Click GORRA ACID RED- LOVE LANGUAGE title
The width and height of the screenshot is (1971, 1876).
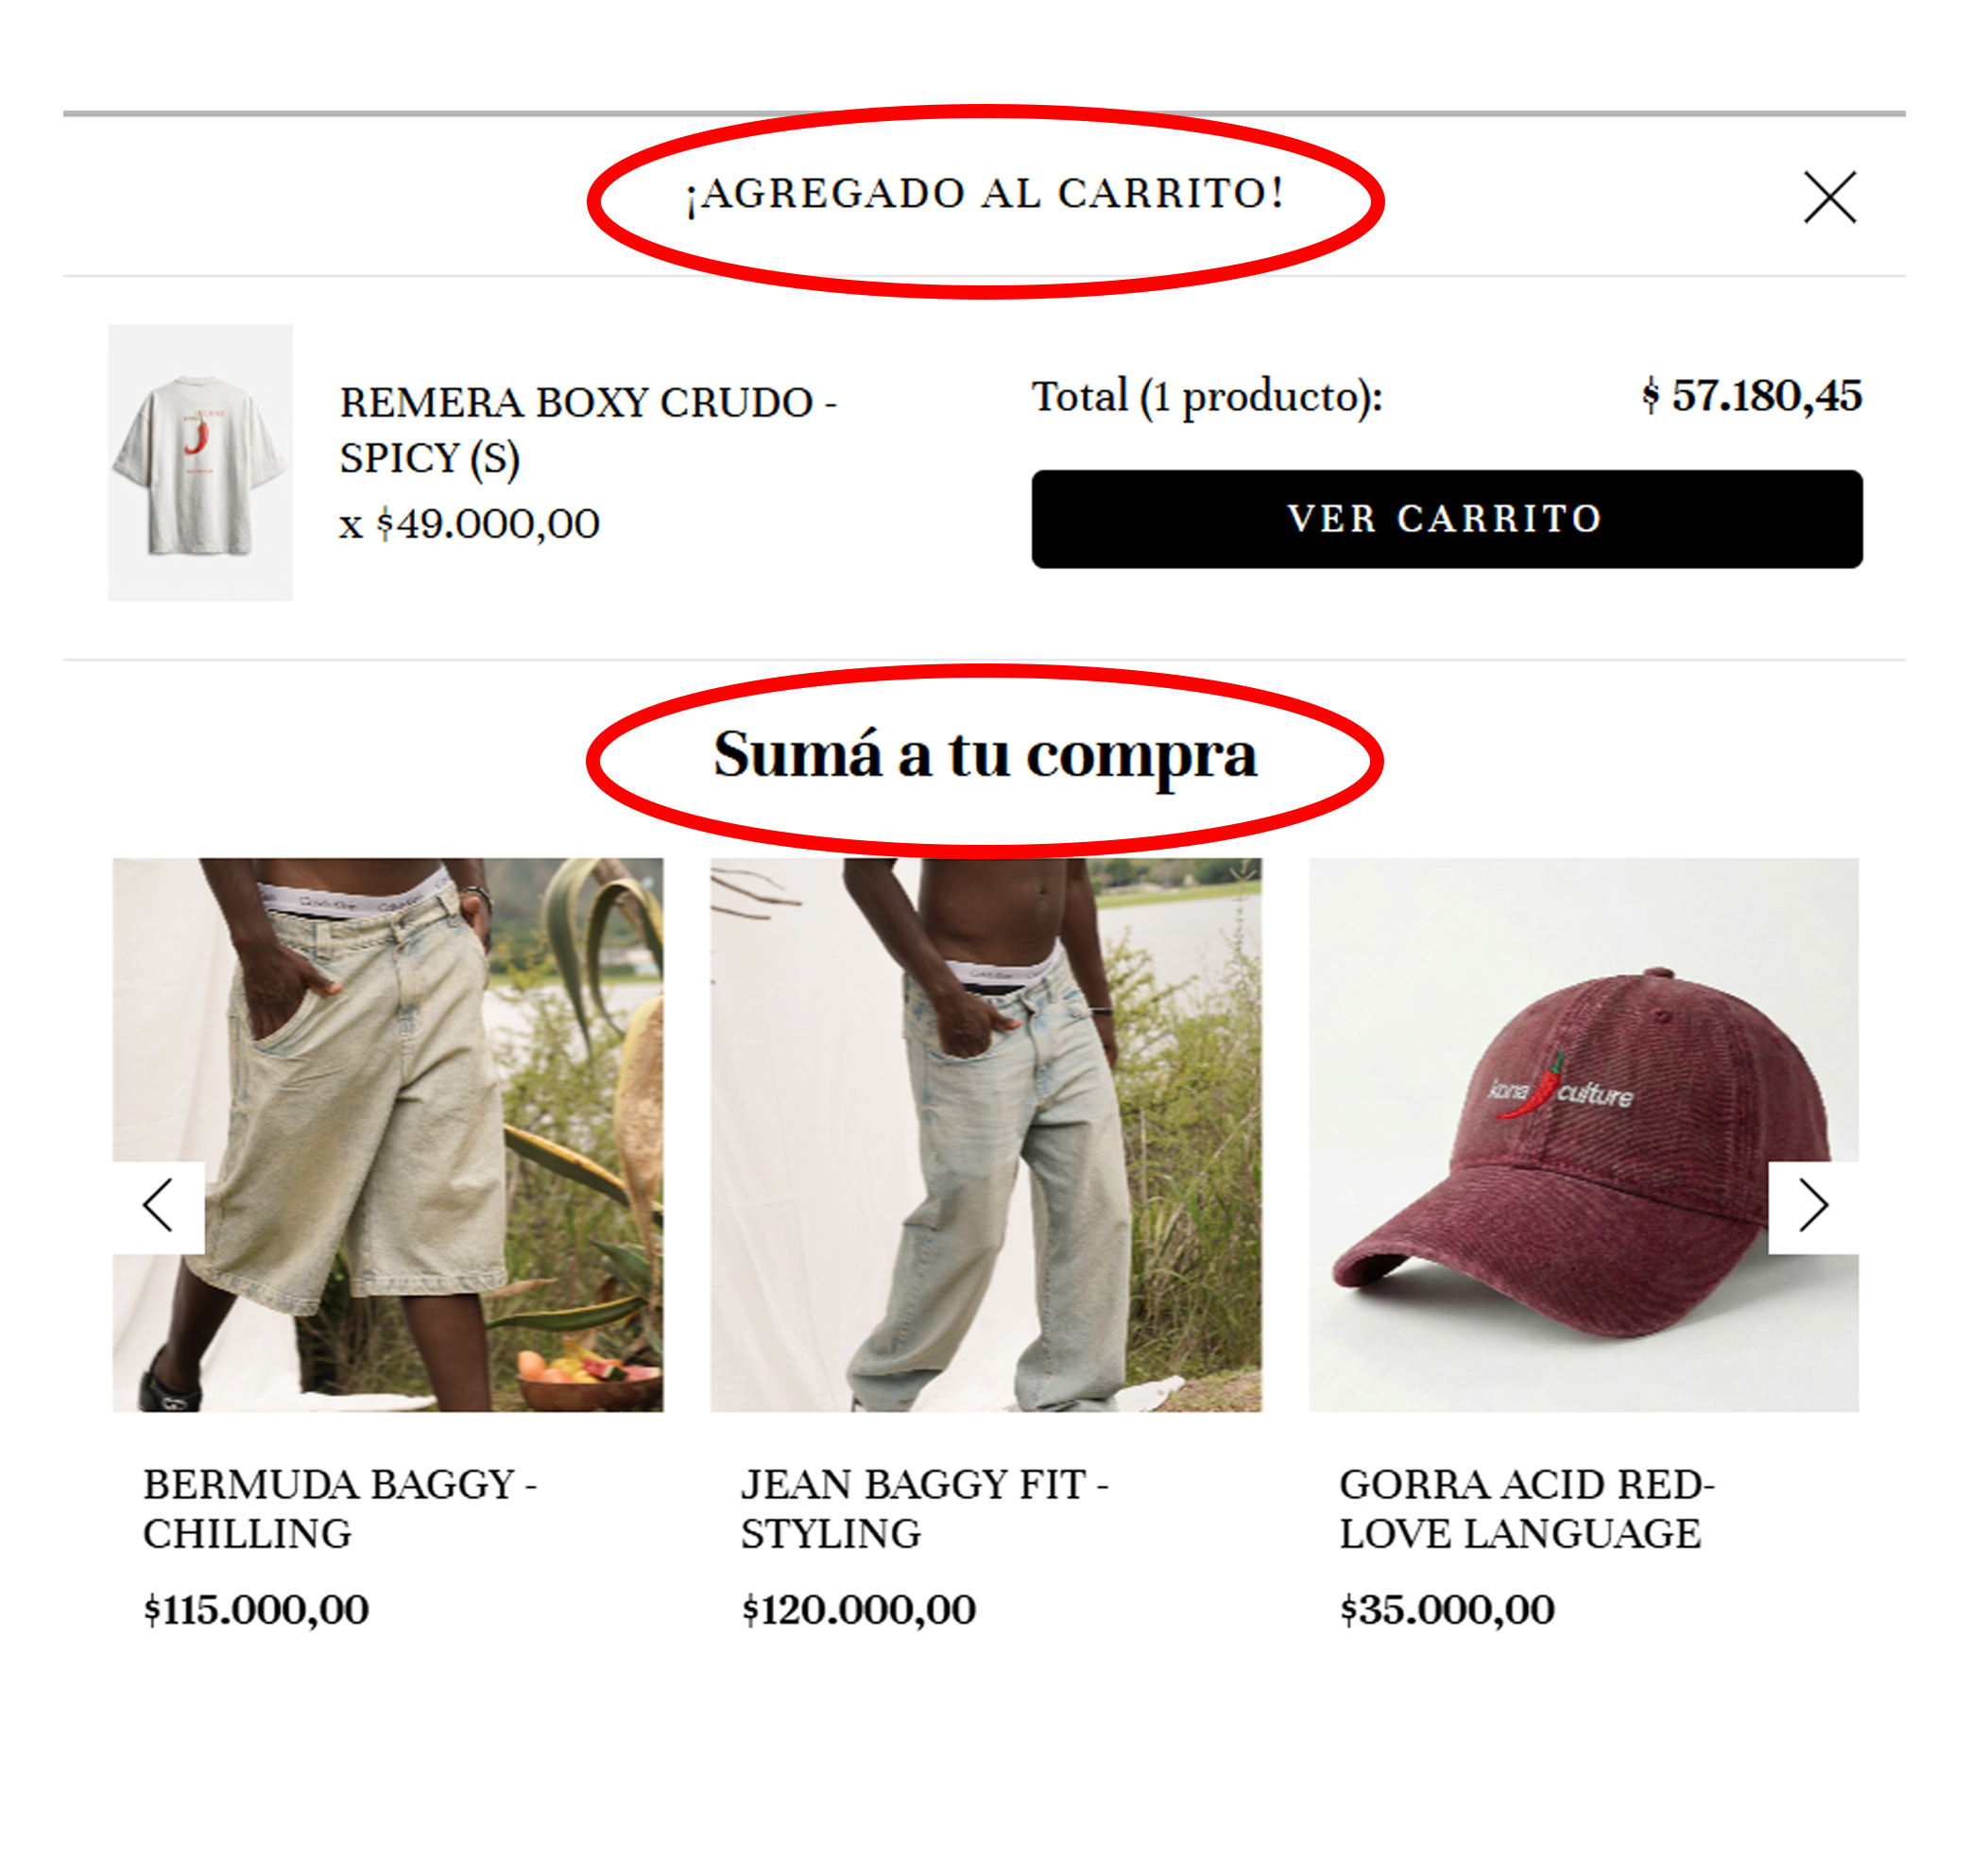pos(1527,1508)
